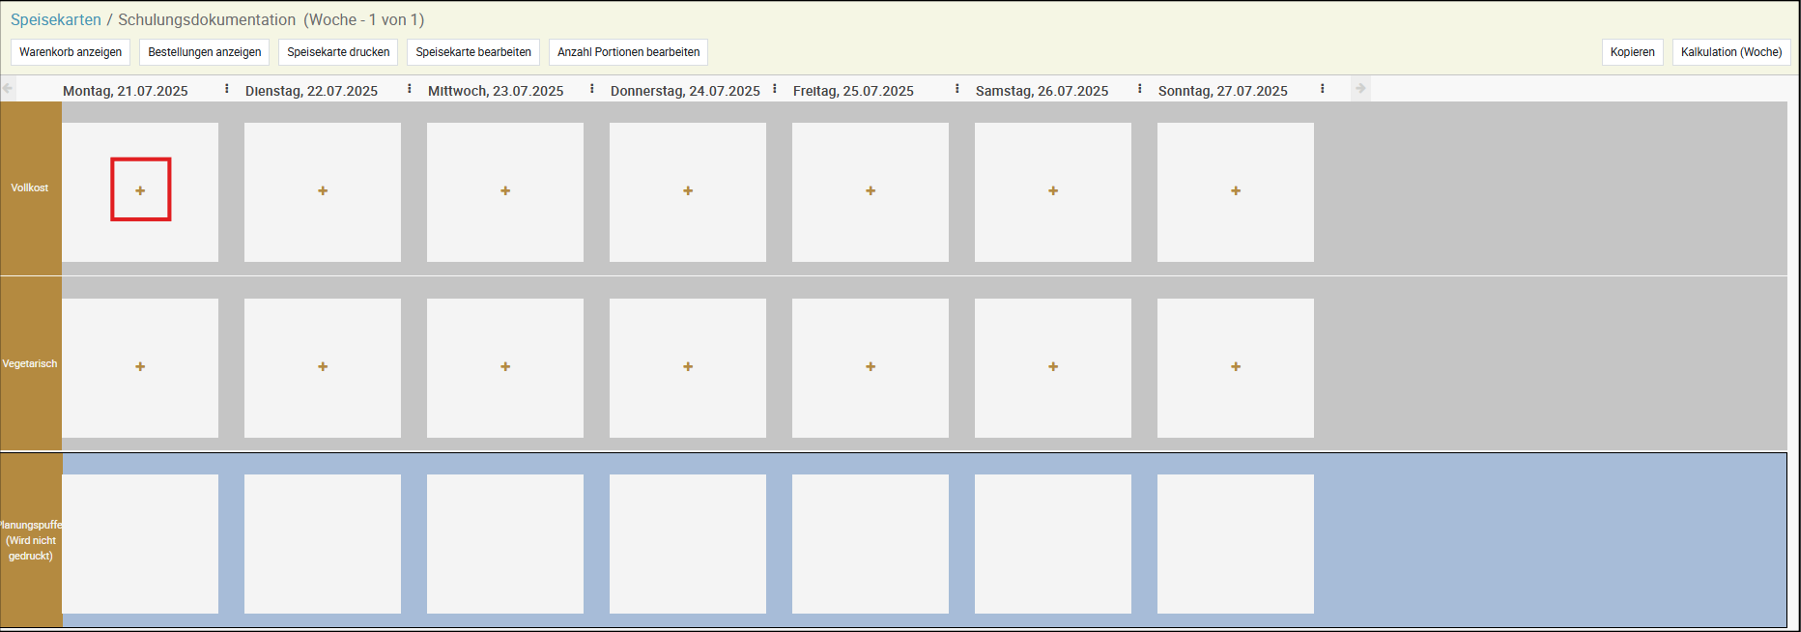
Task: Edit menu using Speisekarte bearbeiten
Action: [473, 52]
